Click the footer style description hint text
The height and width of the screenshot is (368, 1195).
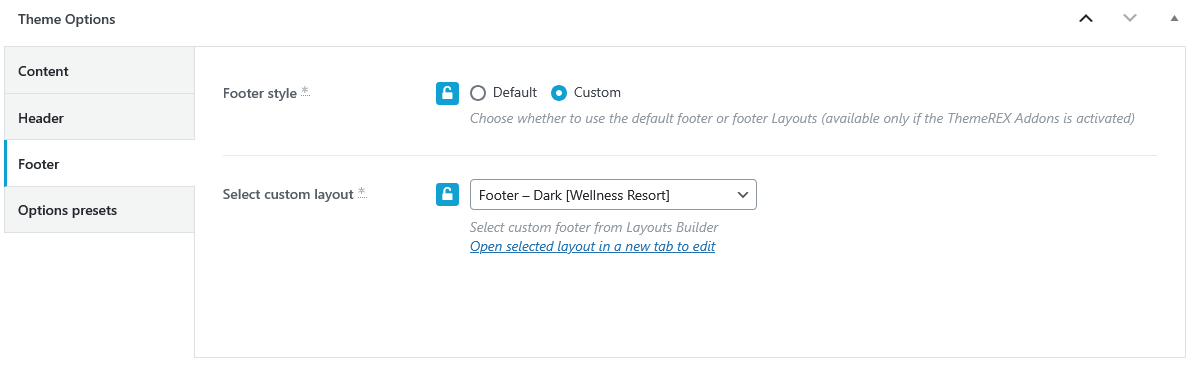click(x=802, y=118)
